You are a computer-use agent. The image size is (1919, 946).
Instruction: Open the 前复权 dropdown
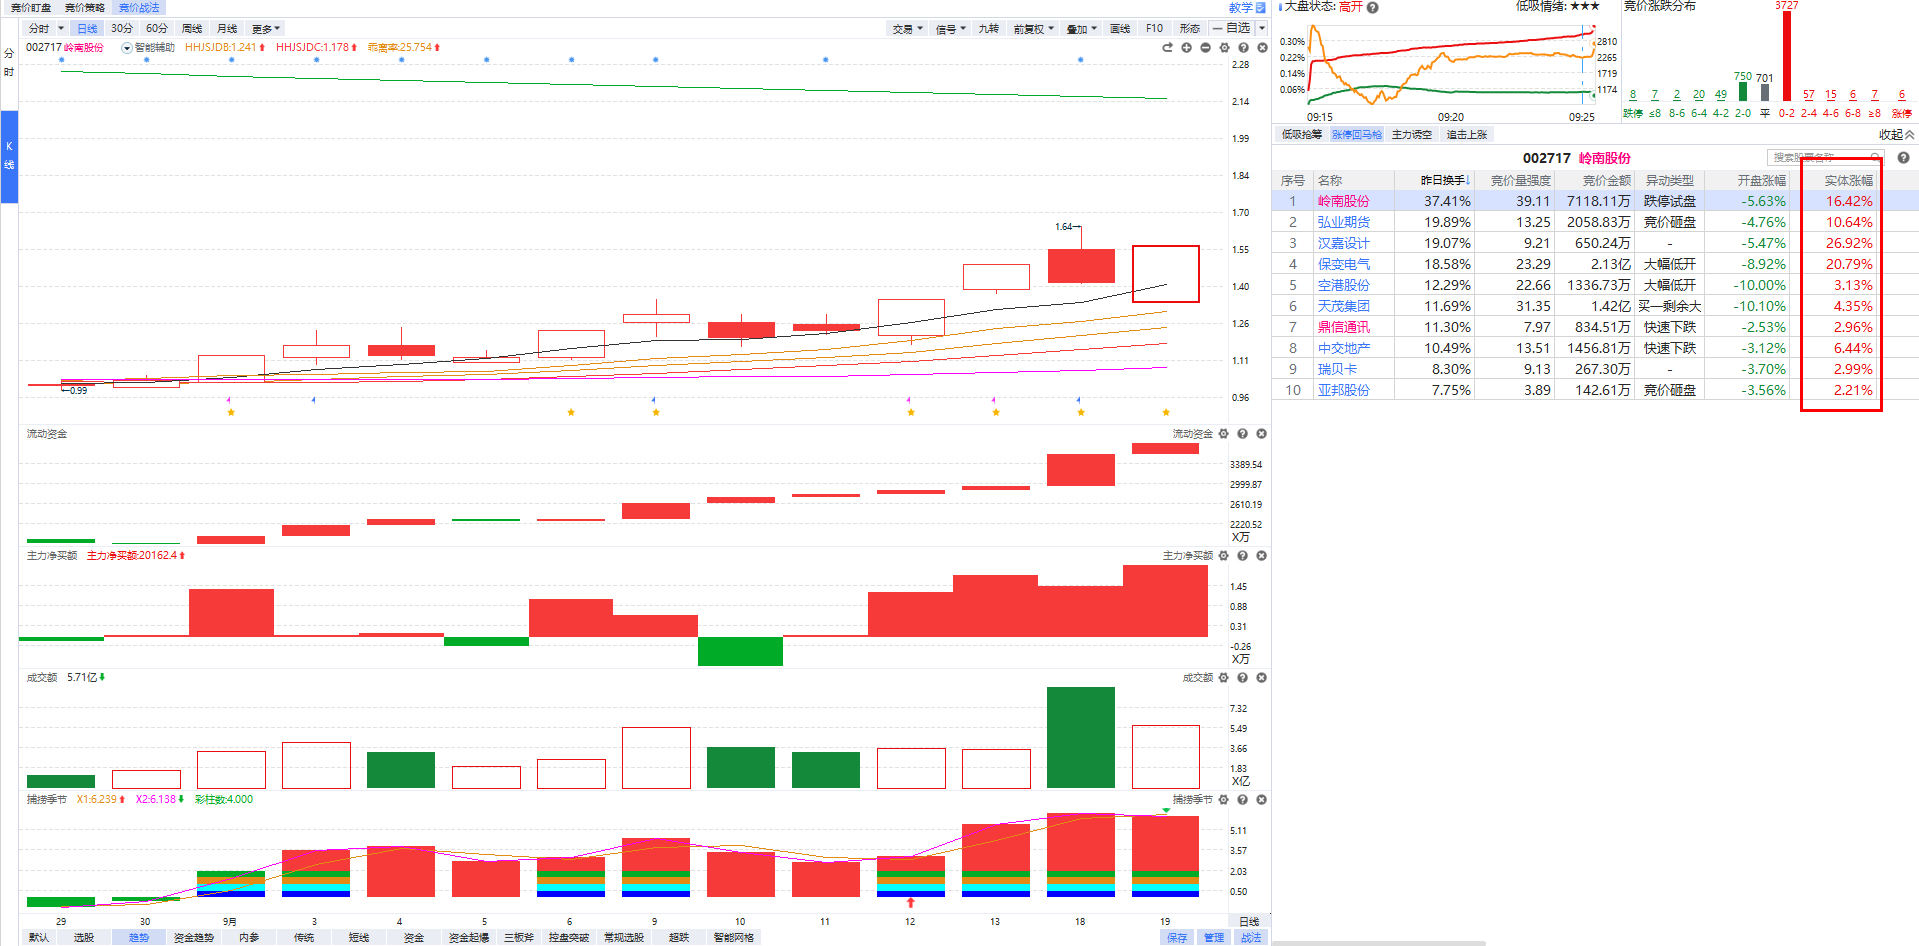click(1034, 28)
